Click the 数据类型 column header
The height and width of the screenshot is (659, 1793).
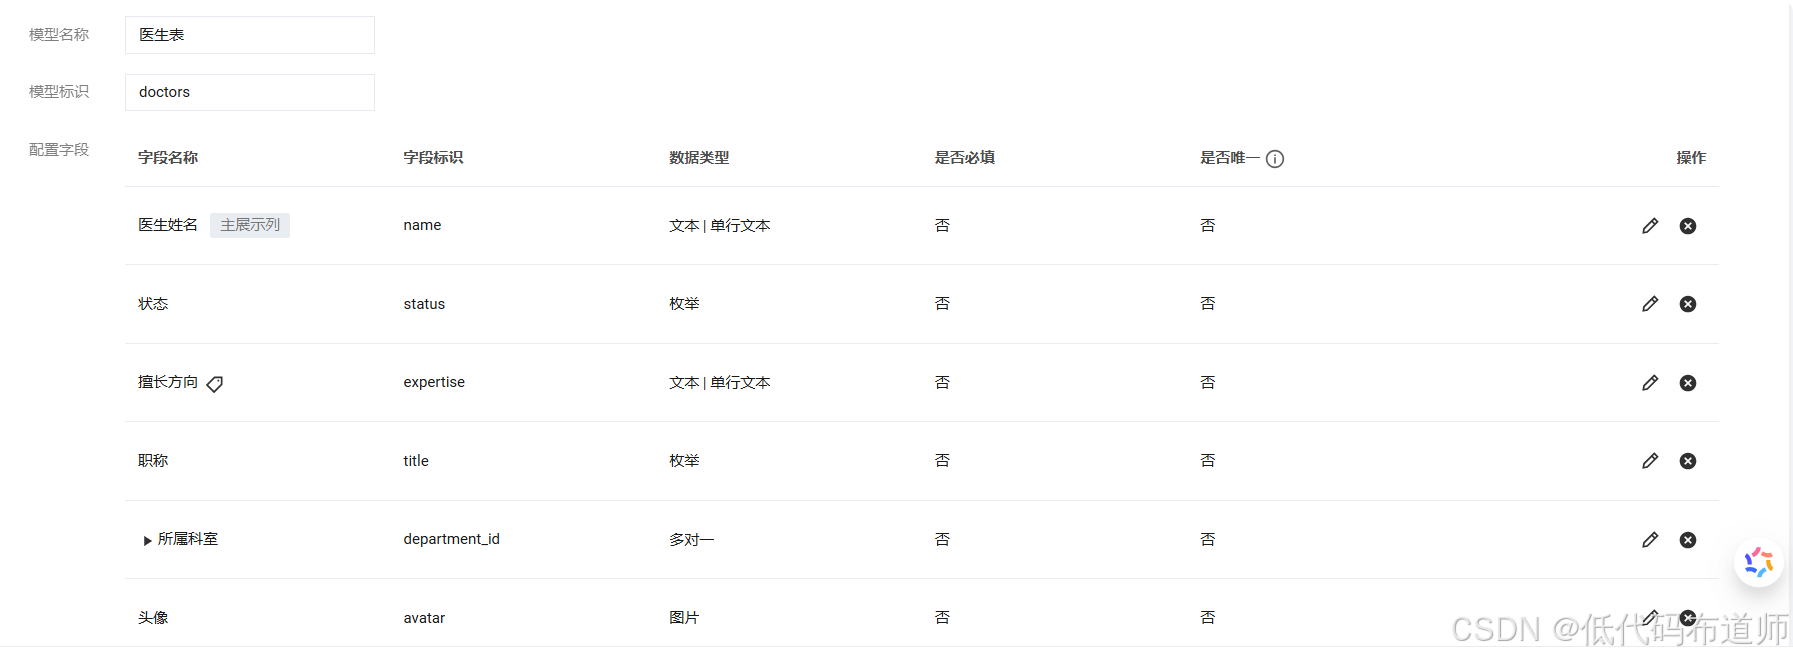pyautogui.click(x=699, y=158)
